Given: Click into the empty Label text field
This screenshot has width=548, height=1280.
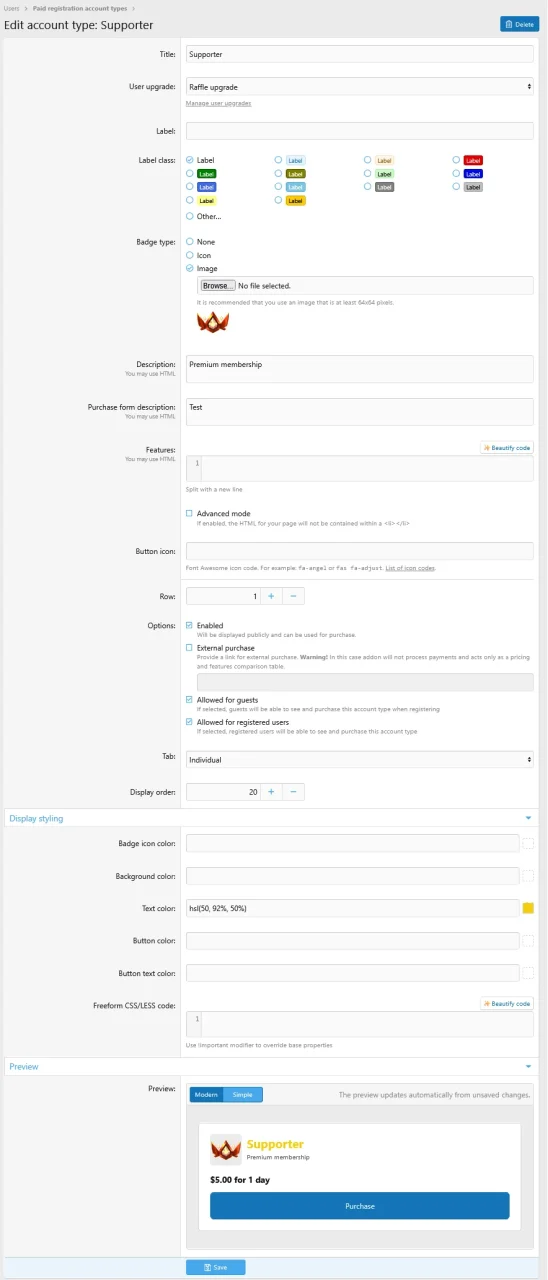Looking at the screenshot, I should point(359,131).
